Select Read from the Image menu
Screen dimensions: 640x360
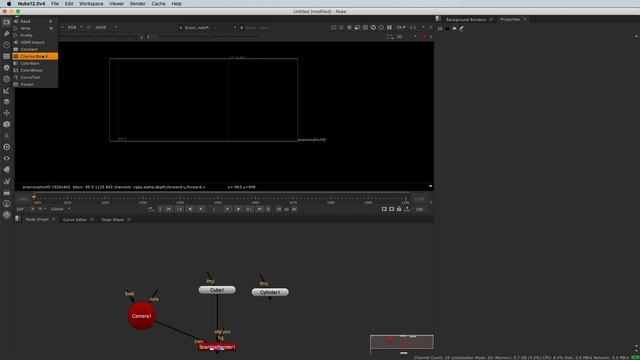point(35,21)
